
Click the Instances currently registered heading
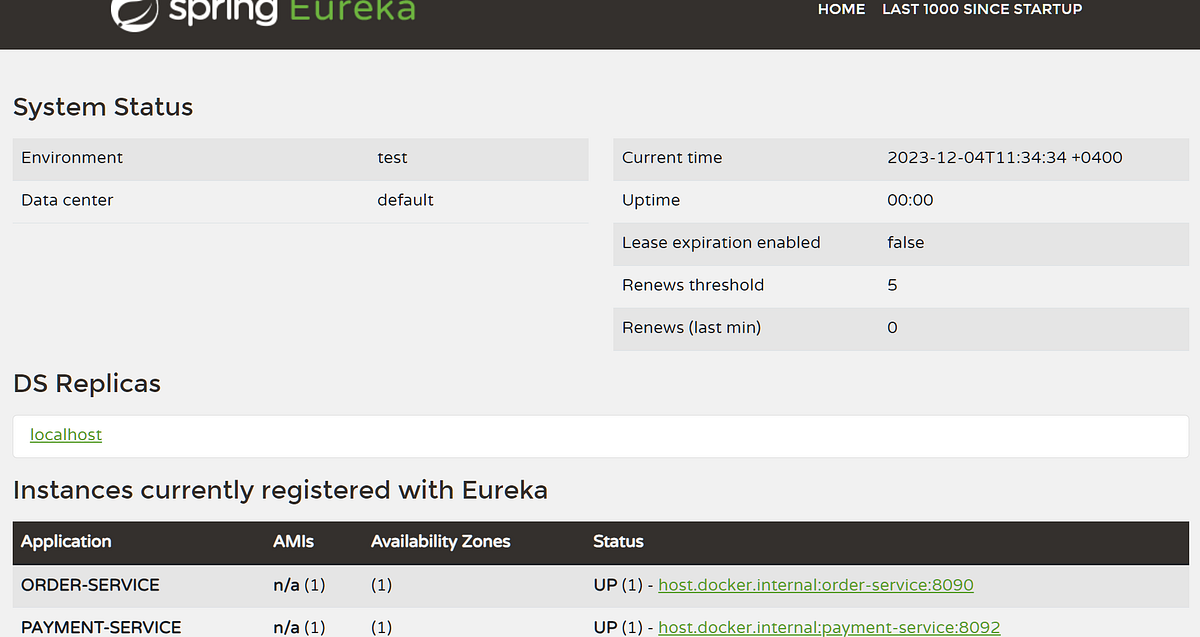click(280, 490)
